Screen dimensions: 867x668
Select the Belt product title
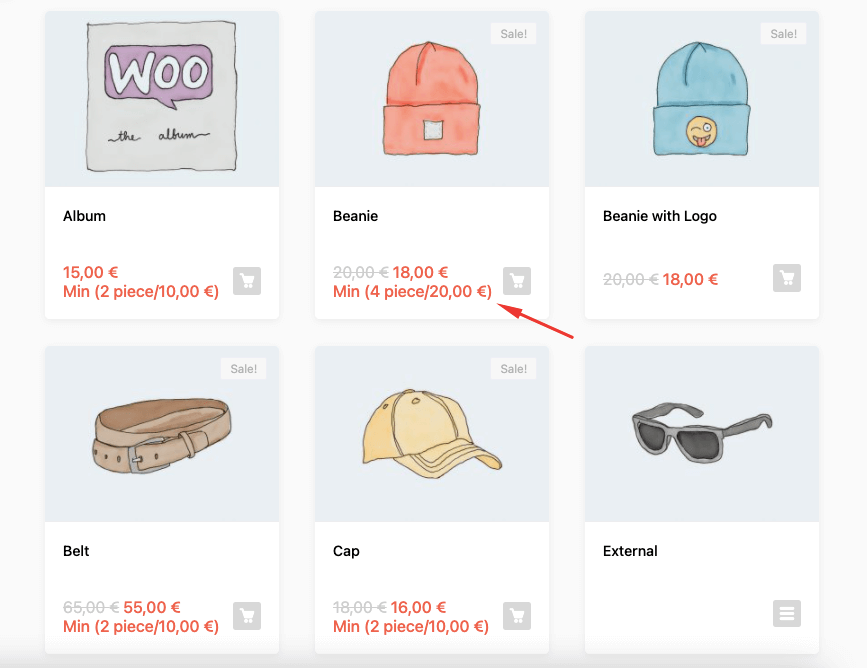(76, 551)
